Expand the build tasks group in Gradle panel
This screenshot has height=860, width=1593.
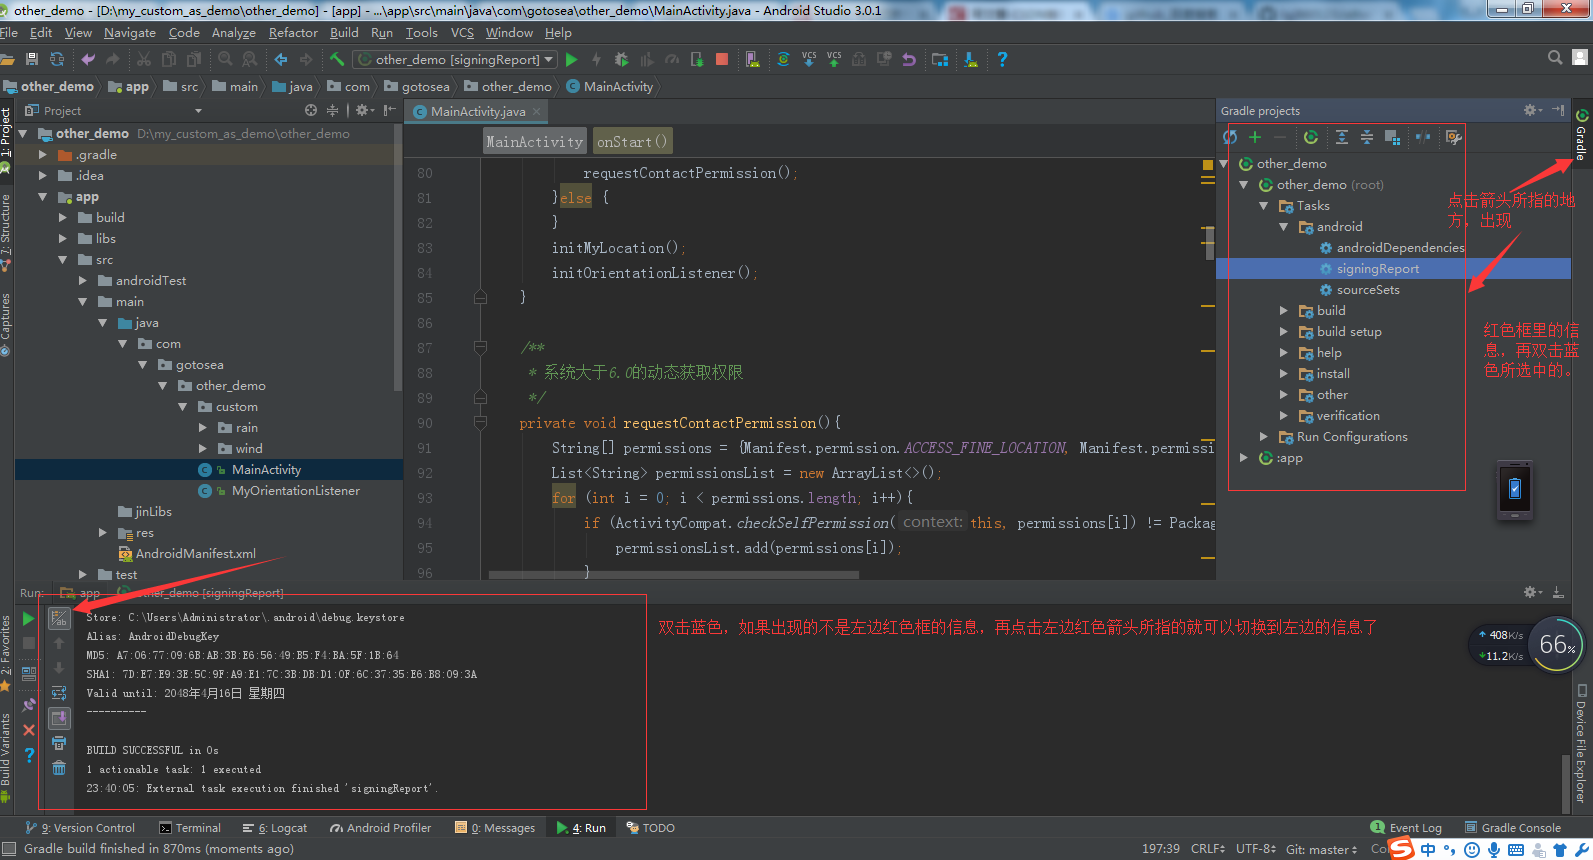(1284, 311)
